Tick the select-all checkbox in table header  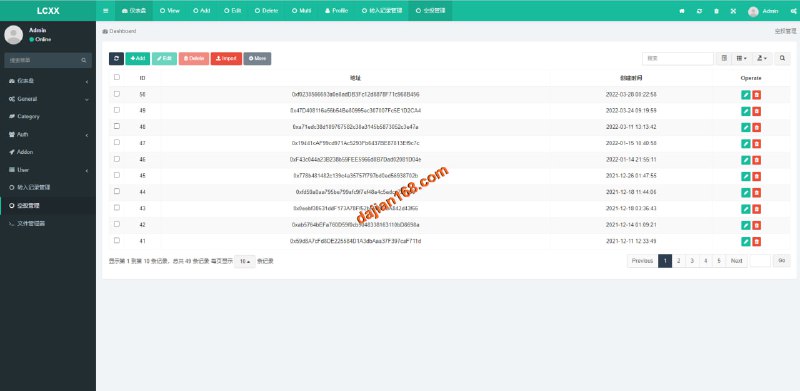coord(117,77)
